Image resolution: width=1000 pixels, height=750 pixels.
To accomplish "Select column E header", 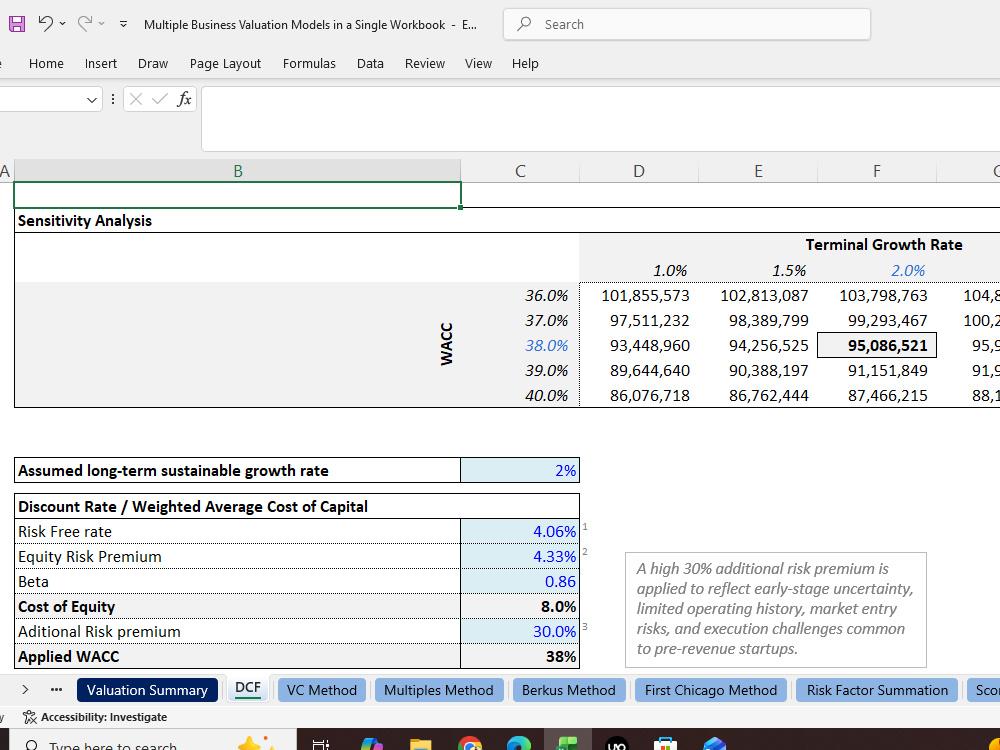I will (758, 171).
